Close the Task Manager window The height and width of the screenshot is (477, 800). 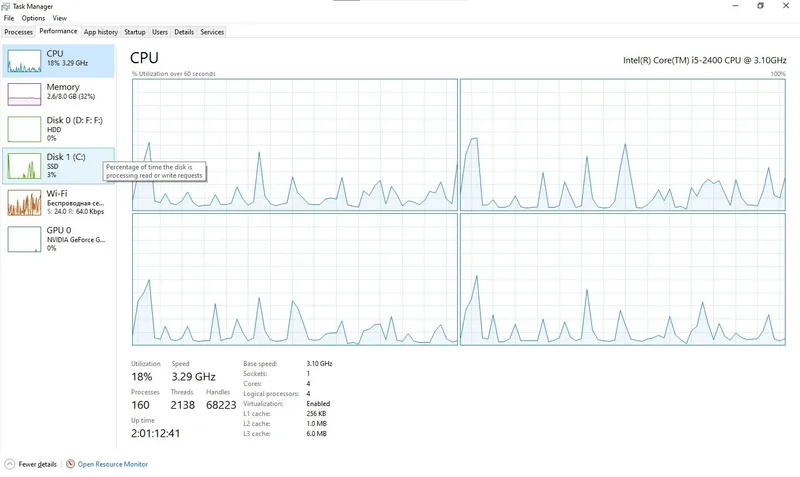coord(786,6)
